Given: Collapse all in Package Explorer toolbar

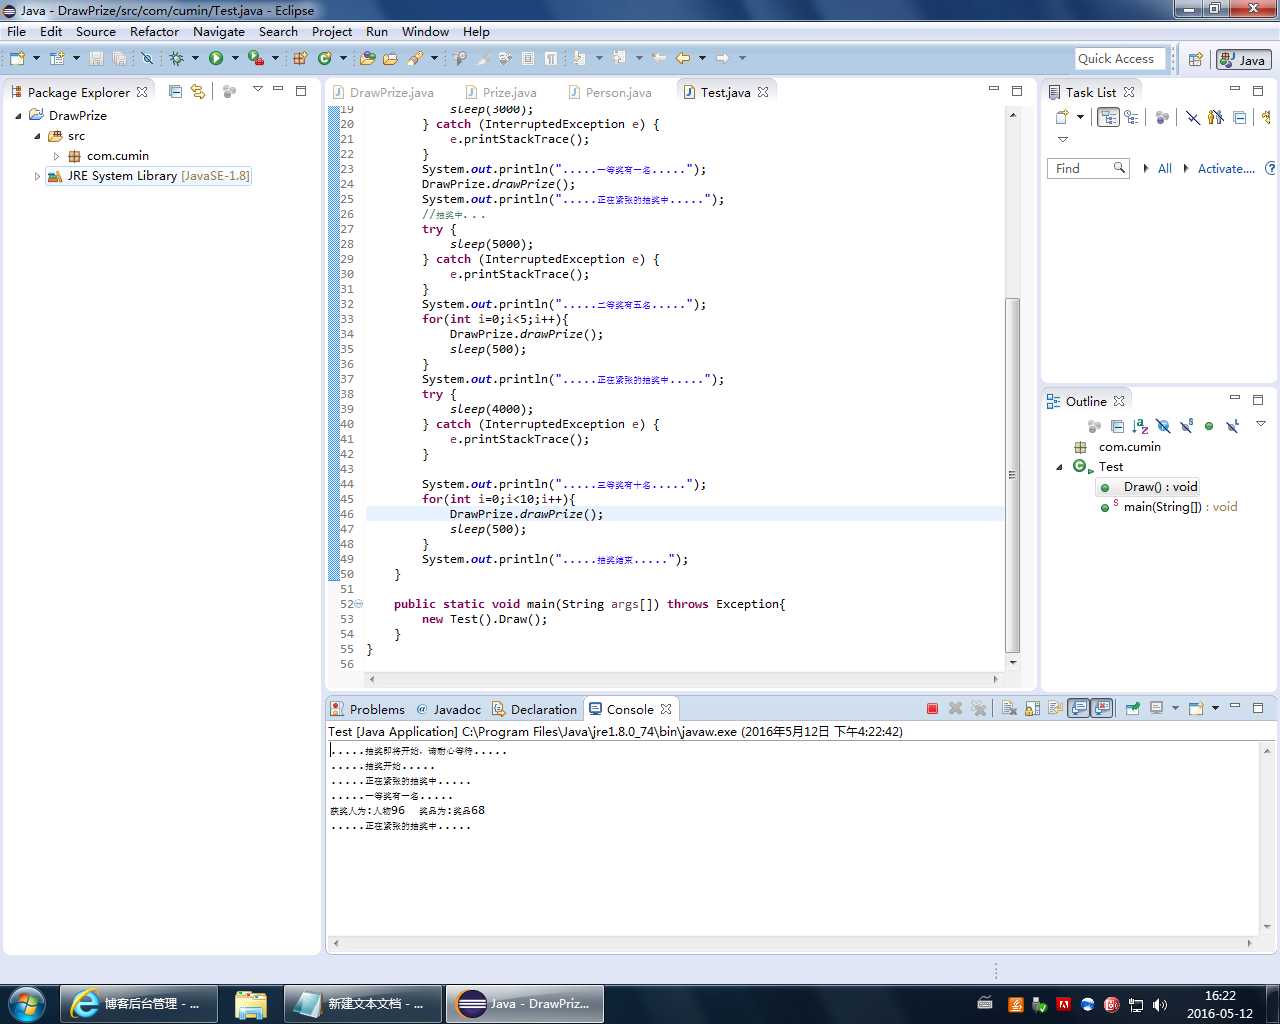Looking at the screenshot, I should pyautogui.click(x=176, y=92).
